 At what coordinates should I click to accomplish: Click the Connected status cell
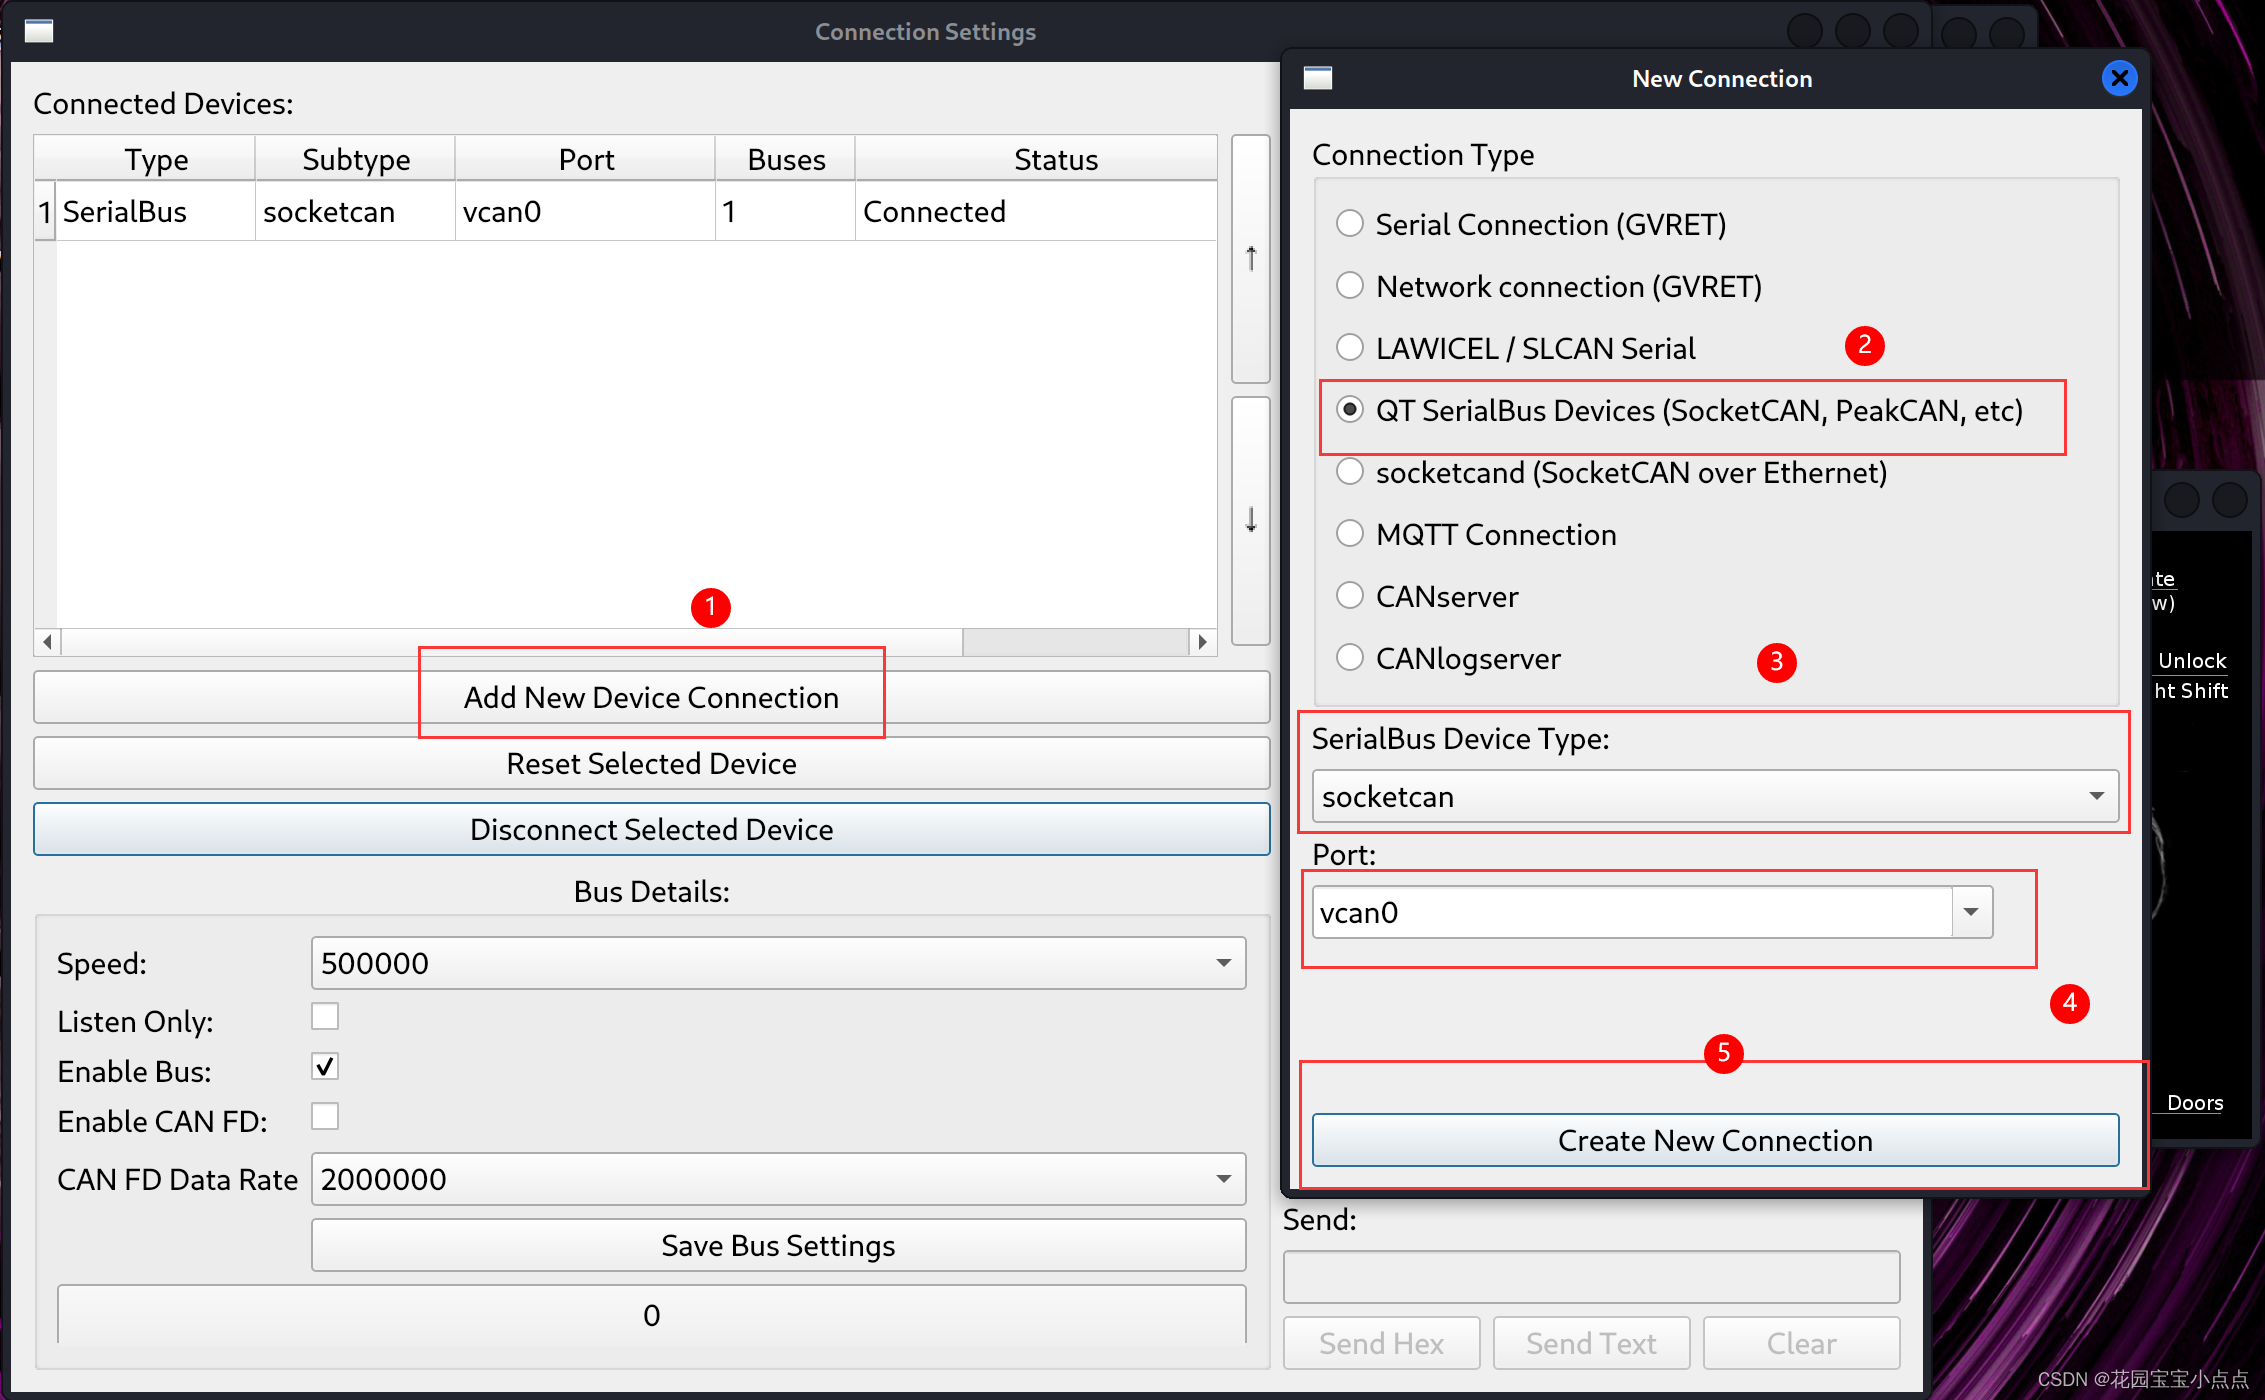[x=1036, y=211]
